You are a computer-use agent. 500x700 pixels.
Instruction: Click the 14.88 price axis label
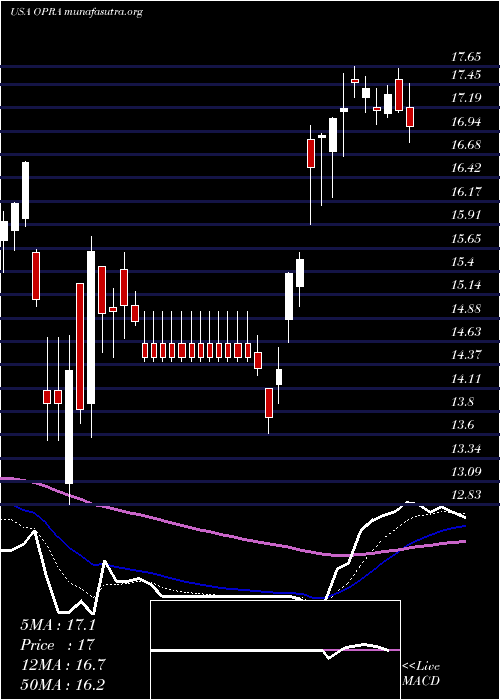pos(466,308)
